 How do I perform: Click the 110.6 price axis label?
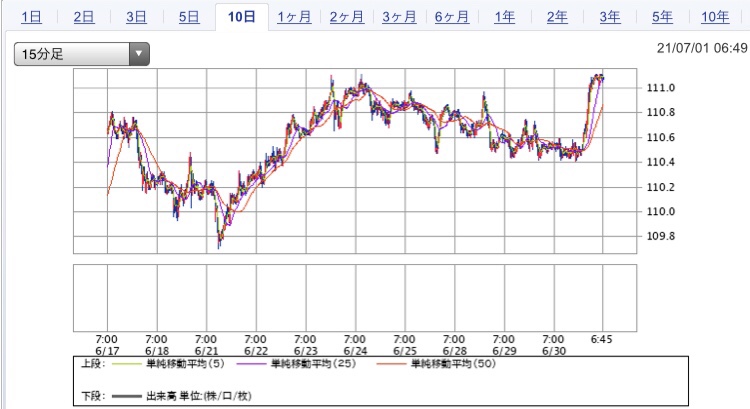tap(661, 137)
